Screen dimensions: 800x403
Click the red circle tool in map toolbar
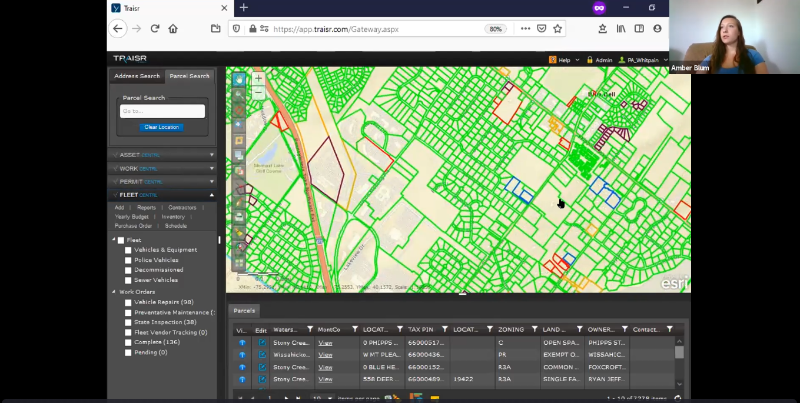pyautogui.click(x=239, y=110)
